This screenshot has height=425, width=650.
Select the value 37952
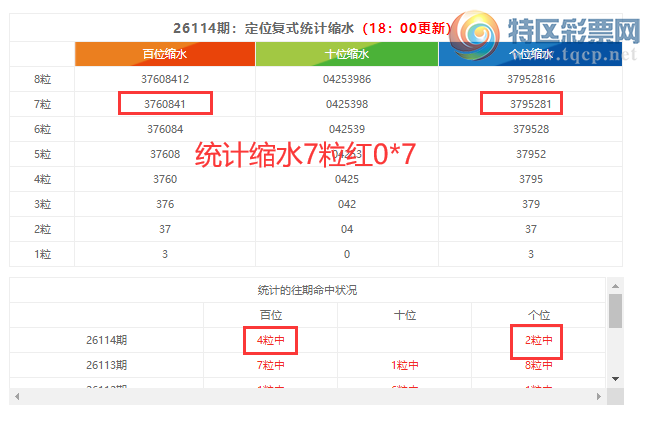pyautogui.click(x=531, y=154)
